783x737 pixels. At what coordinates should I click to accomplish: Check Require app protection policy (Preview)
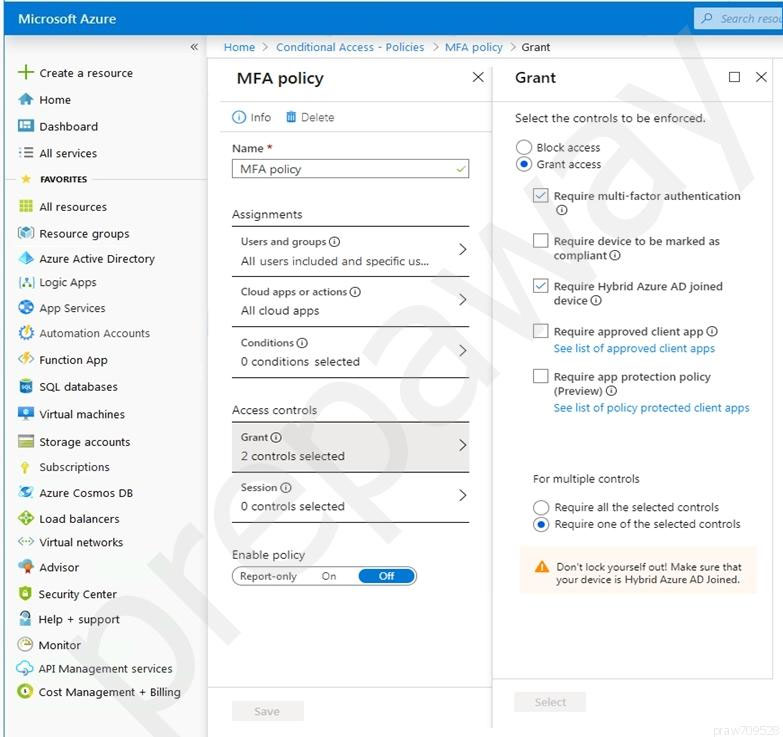click(540, 376)
